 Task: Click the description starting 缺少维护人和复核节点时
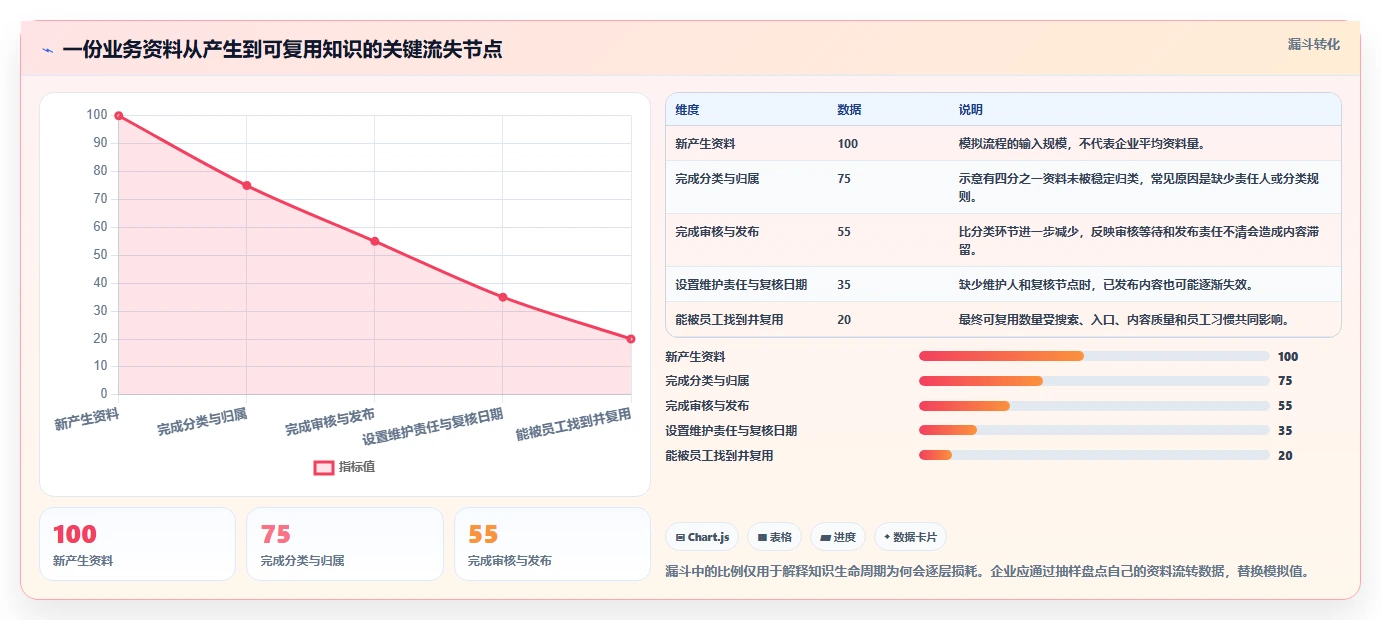pyautogui.click(x=1105, y=285)
